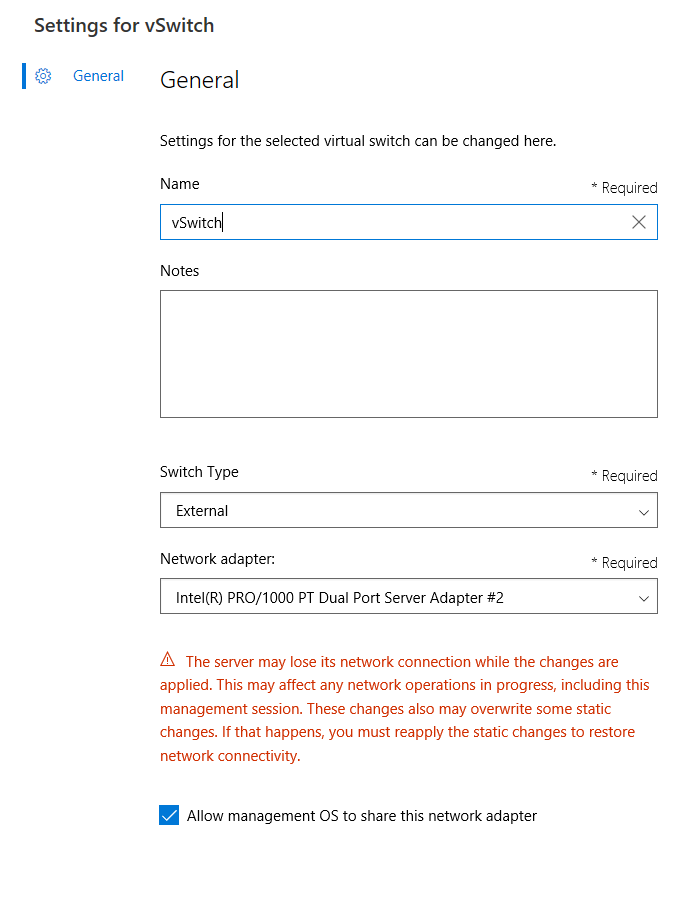Click the red warning triangle icon
The height and width of the screenshot is (900, 685).
[167, 659]
